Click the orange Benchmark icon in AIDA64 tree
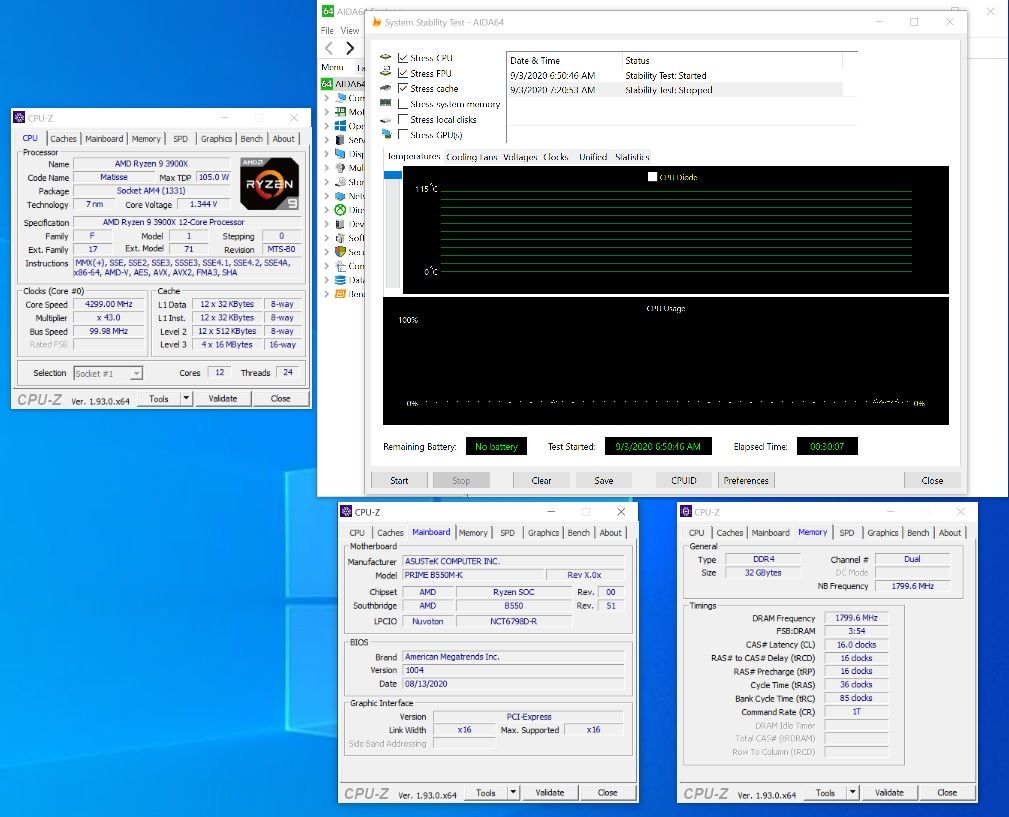 [x=341, y=294]
